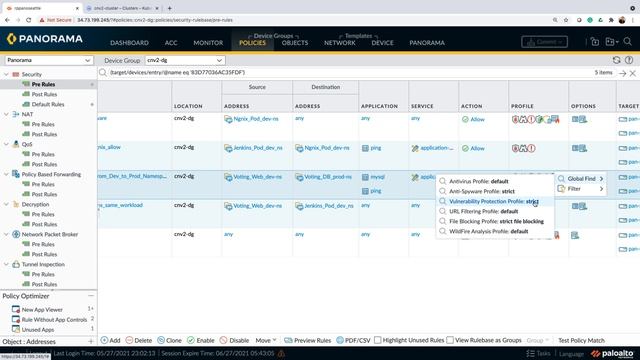Collapse the NAT tree node
The width and height of the screenshot is (640, 360).
[6, 114]
